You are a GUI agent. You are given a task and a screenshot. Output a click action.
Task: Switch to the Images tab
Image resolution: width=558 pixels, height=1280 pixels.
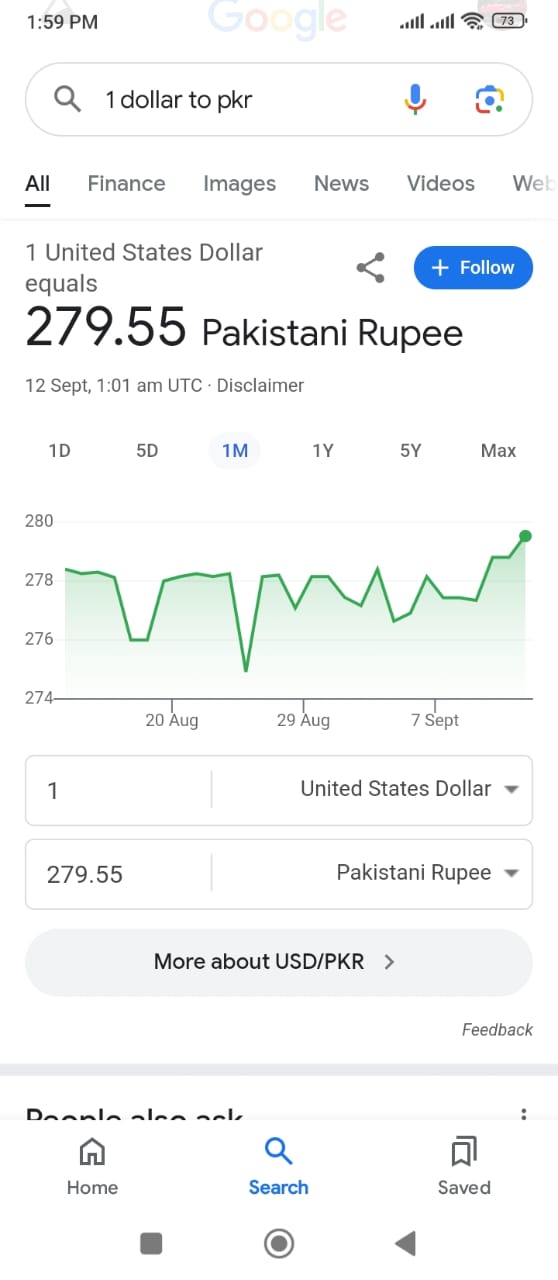[239, 184]
